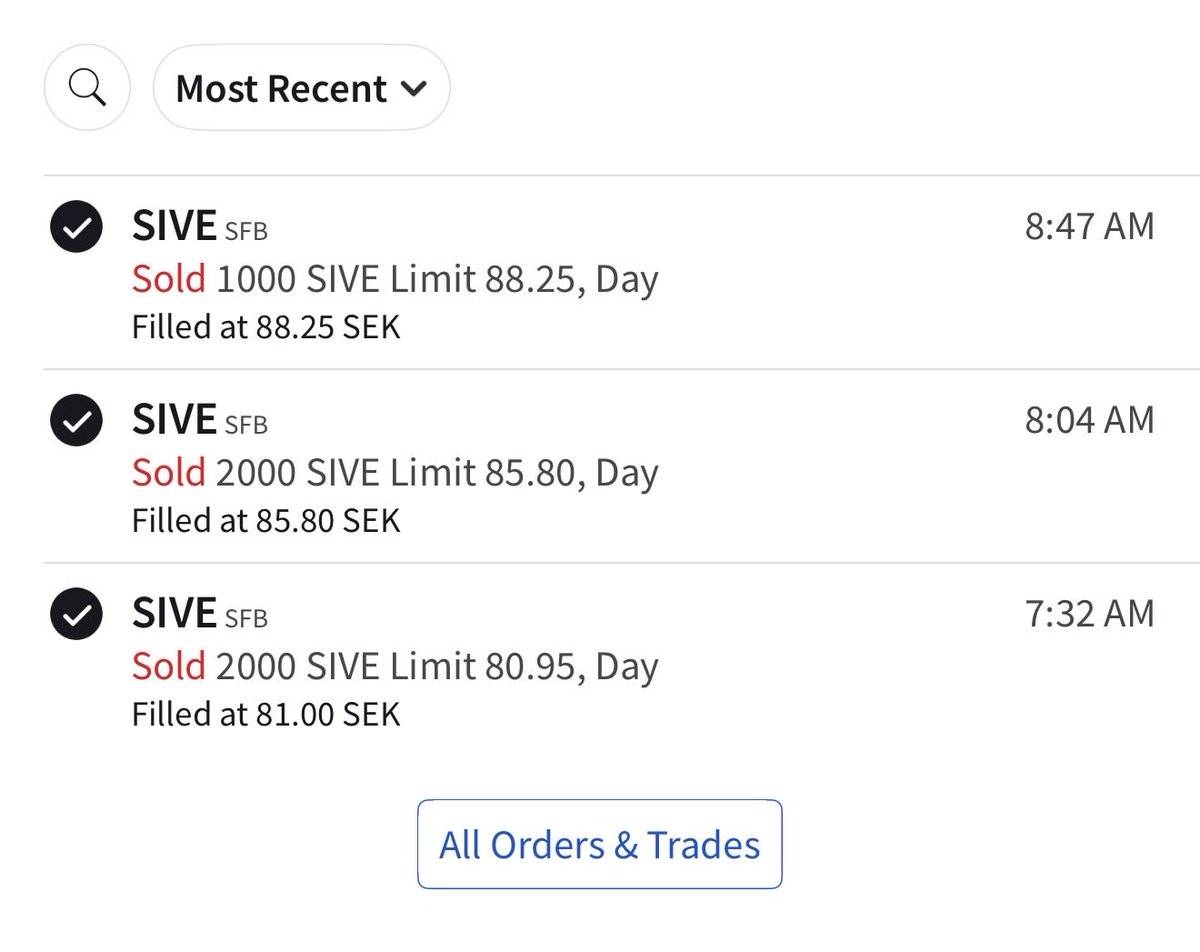Select the SIVE ticker in the 7:32 AM order
1200x952 pixels.
174,613
